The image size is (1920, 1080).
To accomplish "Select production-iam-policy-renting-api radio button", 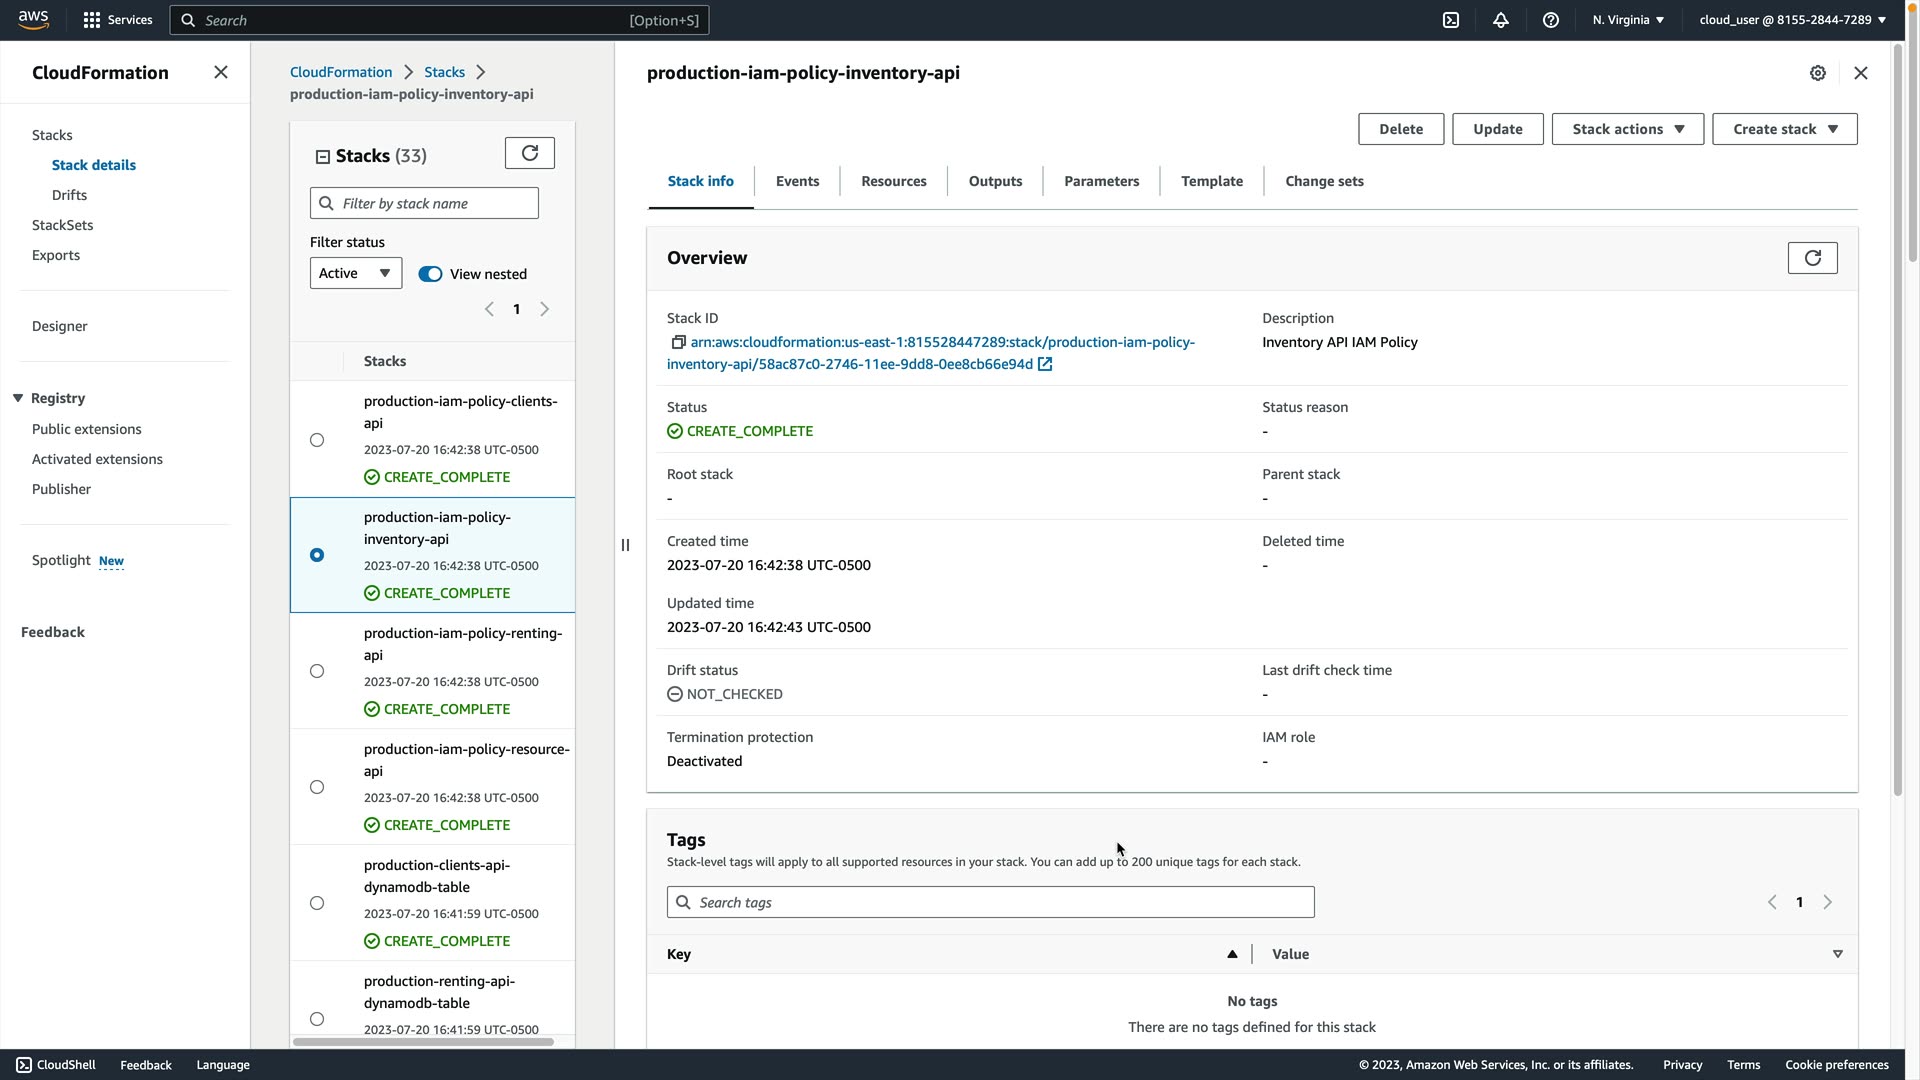I will pyautogui.click(x=317, y=671).
